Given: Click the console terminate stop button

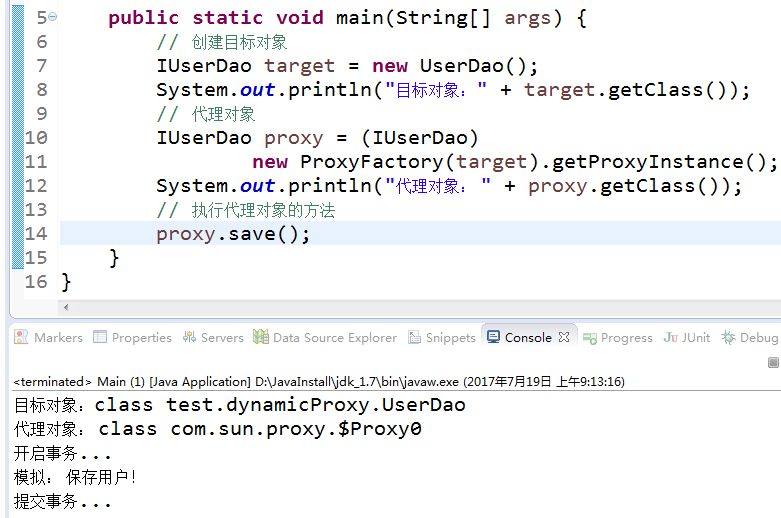Looking at the screenshot, I should tap(774, 363).
